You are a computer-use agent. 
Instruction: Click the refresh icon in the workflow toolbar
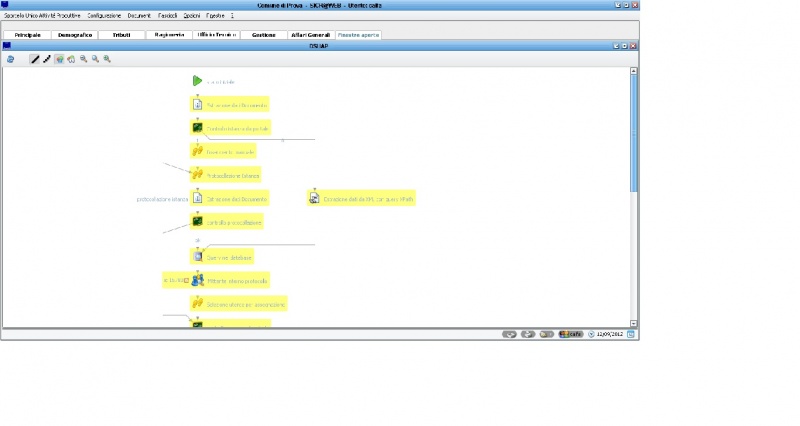pos(10,59)
